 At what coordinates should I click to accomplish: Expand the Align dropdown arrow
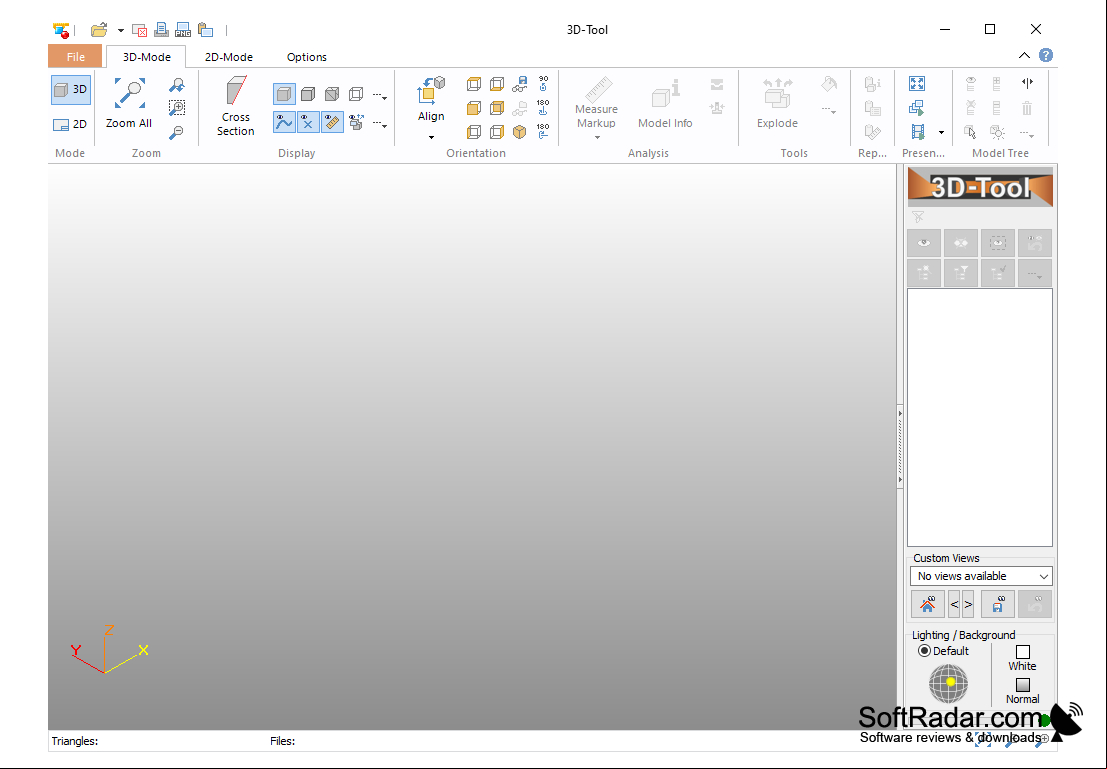431,137
